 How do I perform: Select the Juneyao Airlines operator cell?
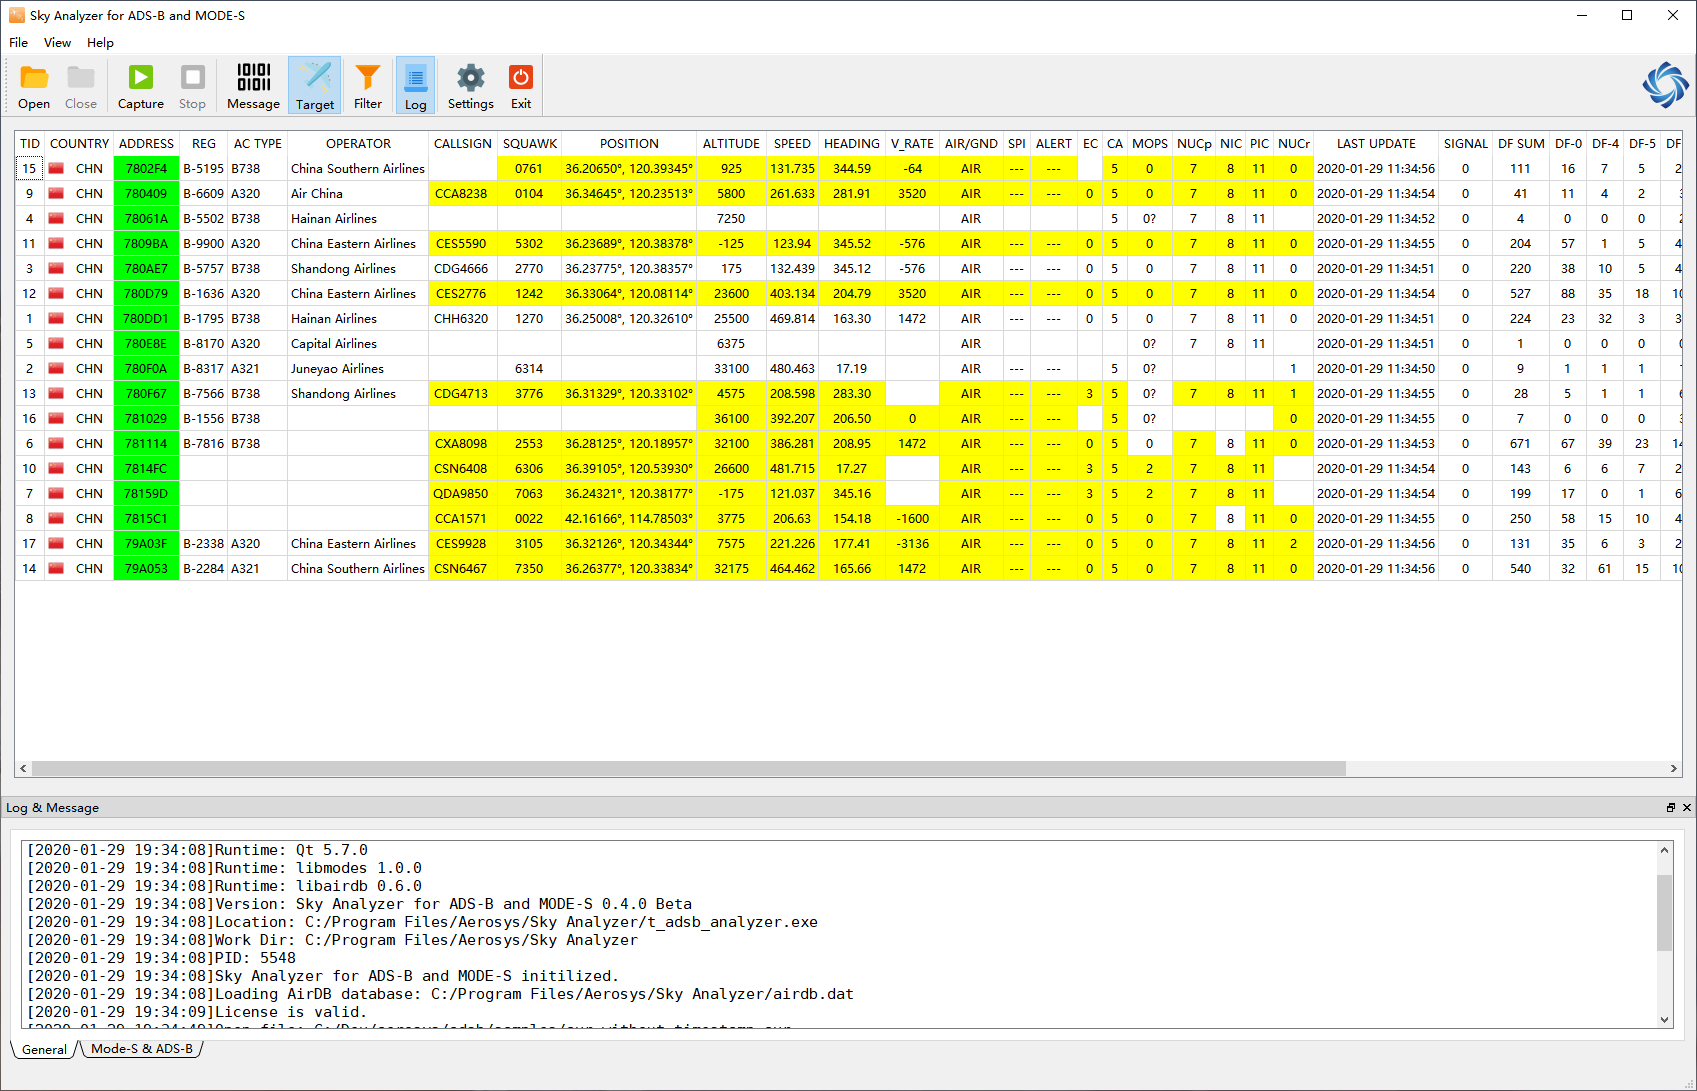[x=358, y=368]
